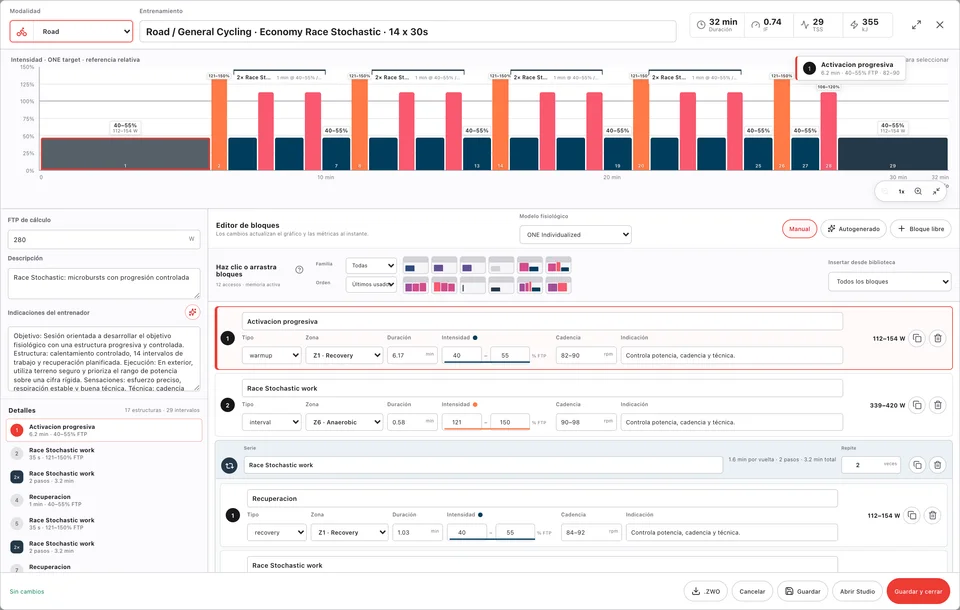Edit the Entrenamiento title field
This screenshot has width=960, height=610.
pos(408,31)
